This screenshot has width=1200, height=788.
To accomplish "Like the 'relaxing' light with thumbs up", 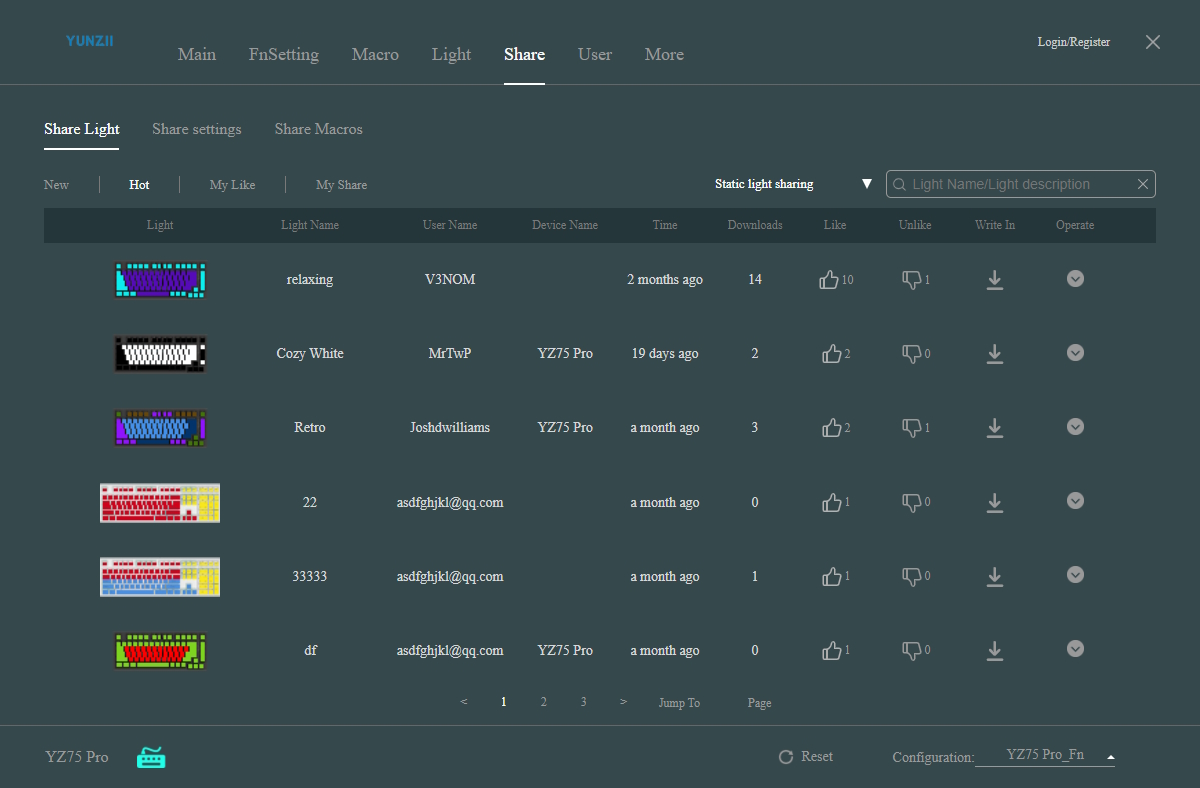I will (x=829, y=280).
